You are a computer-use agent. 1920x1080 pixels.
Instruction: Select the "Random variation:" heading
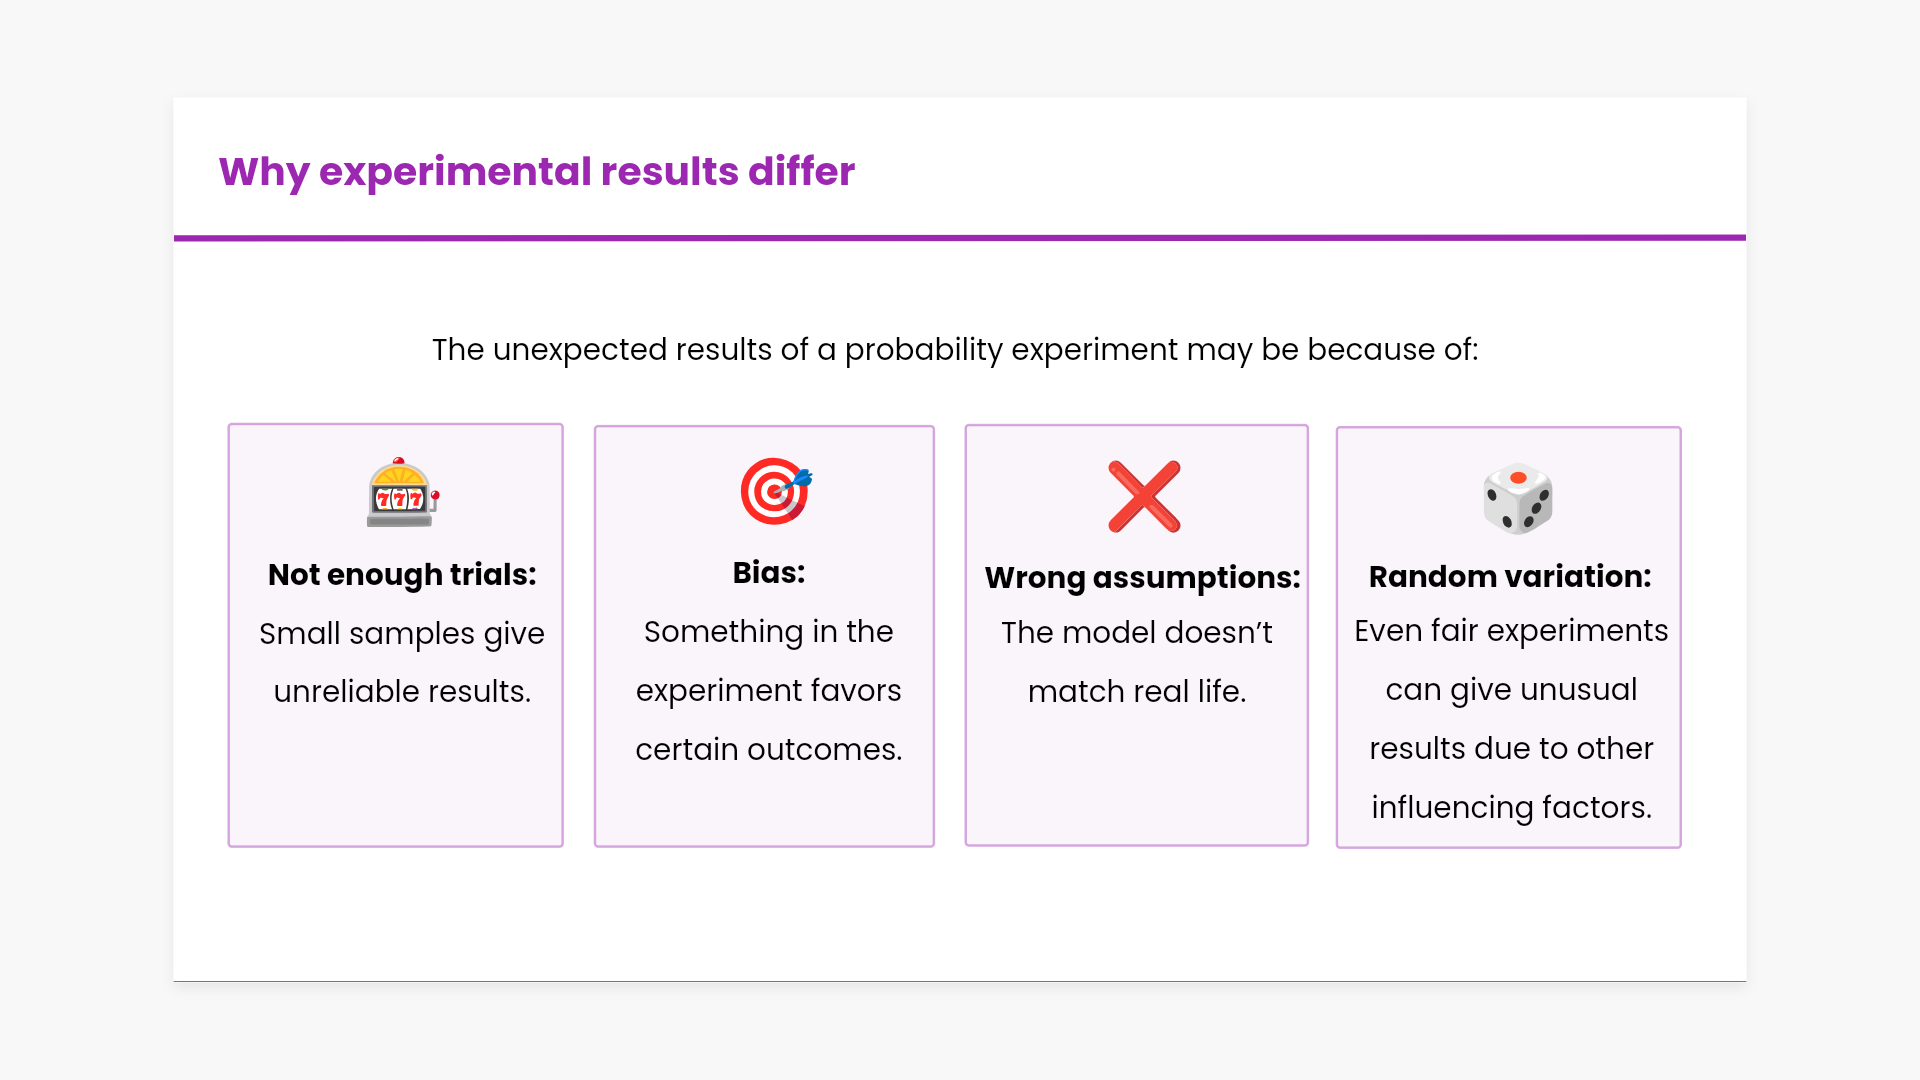pyautogui.click(x=1510, y=577)
